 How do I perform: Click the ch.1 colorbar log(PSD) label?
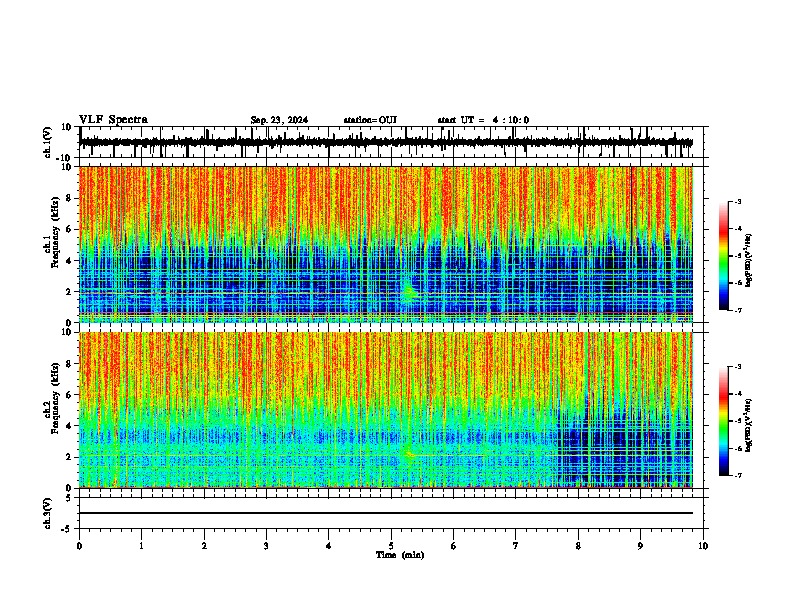pos(749,261)
